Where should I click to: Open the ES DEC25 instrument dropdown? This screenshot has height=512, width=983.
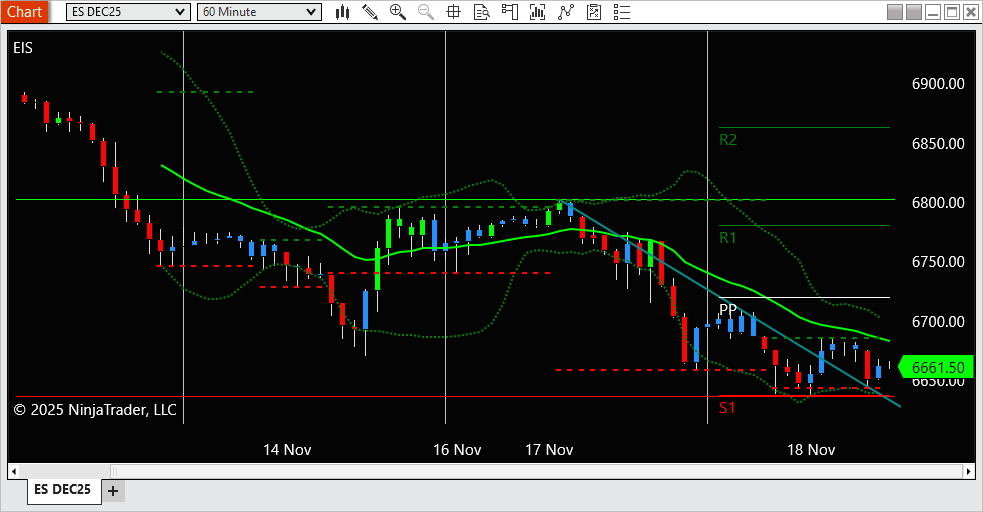point(128,12)
